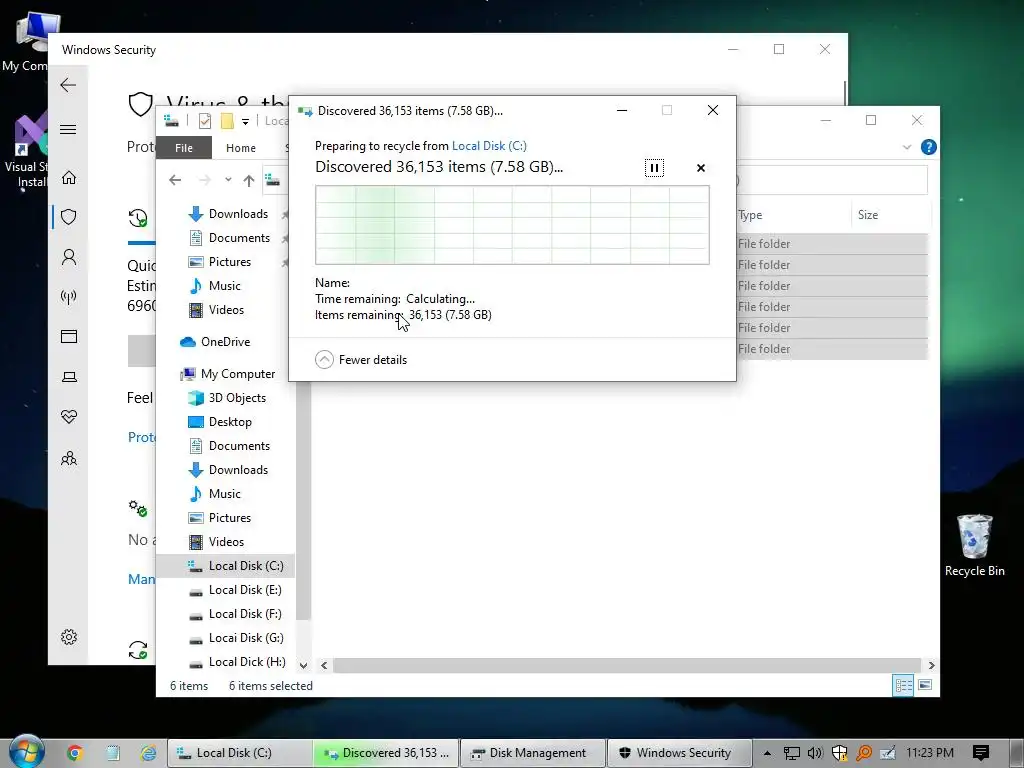Screen dimensions: 1024x768
Task: Click back arrow in Windows Security
Action: (68, 85)
